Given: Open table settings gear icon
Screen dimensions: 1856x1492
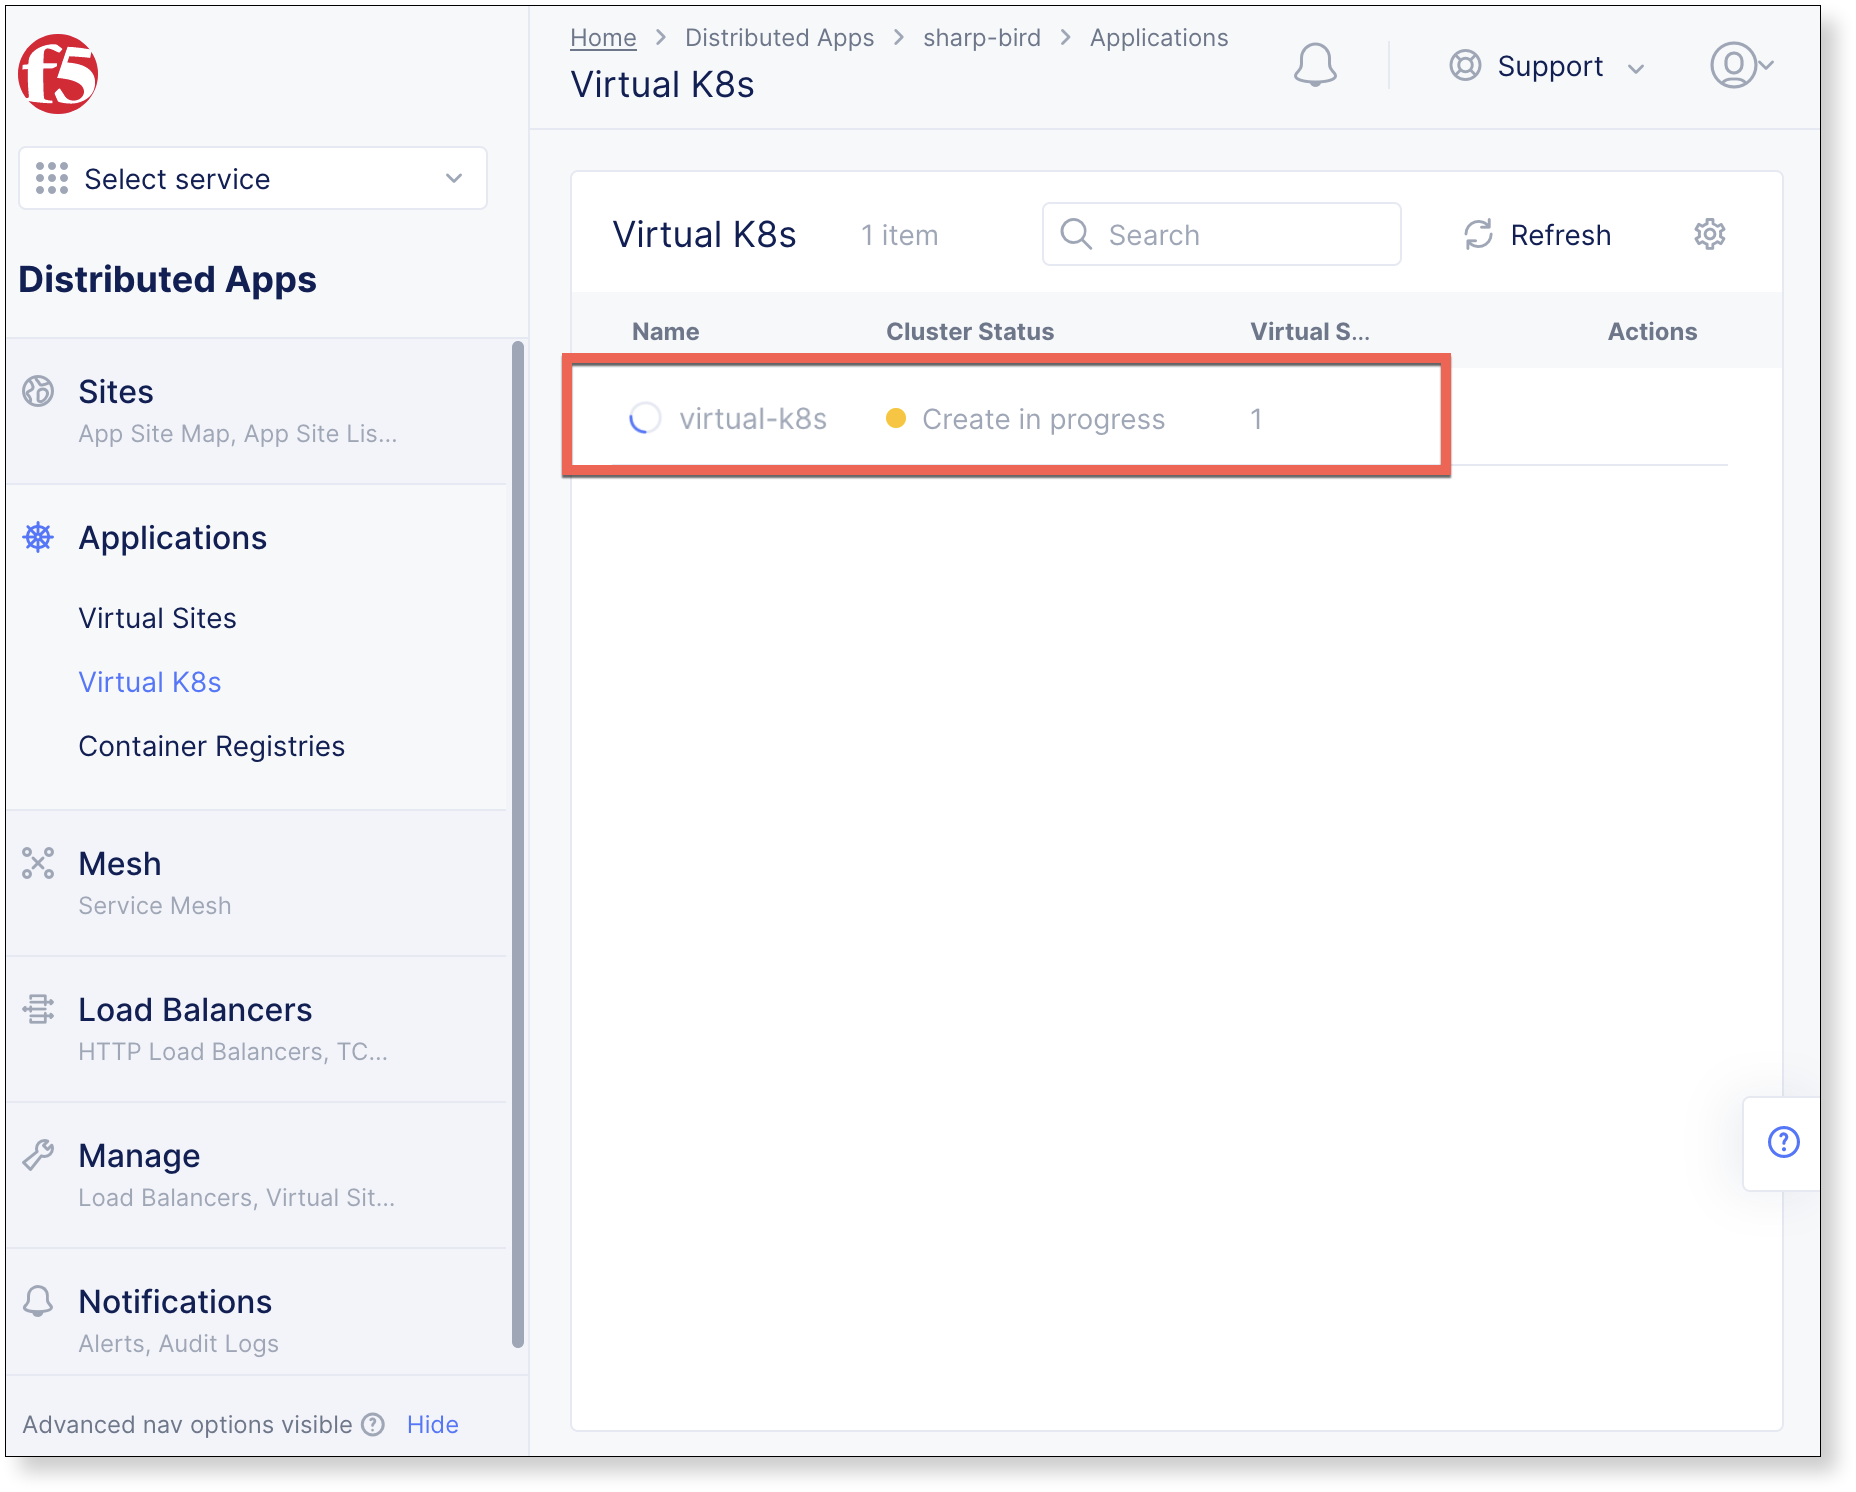Looking at the screenshot, I should tap(1709, 234).
